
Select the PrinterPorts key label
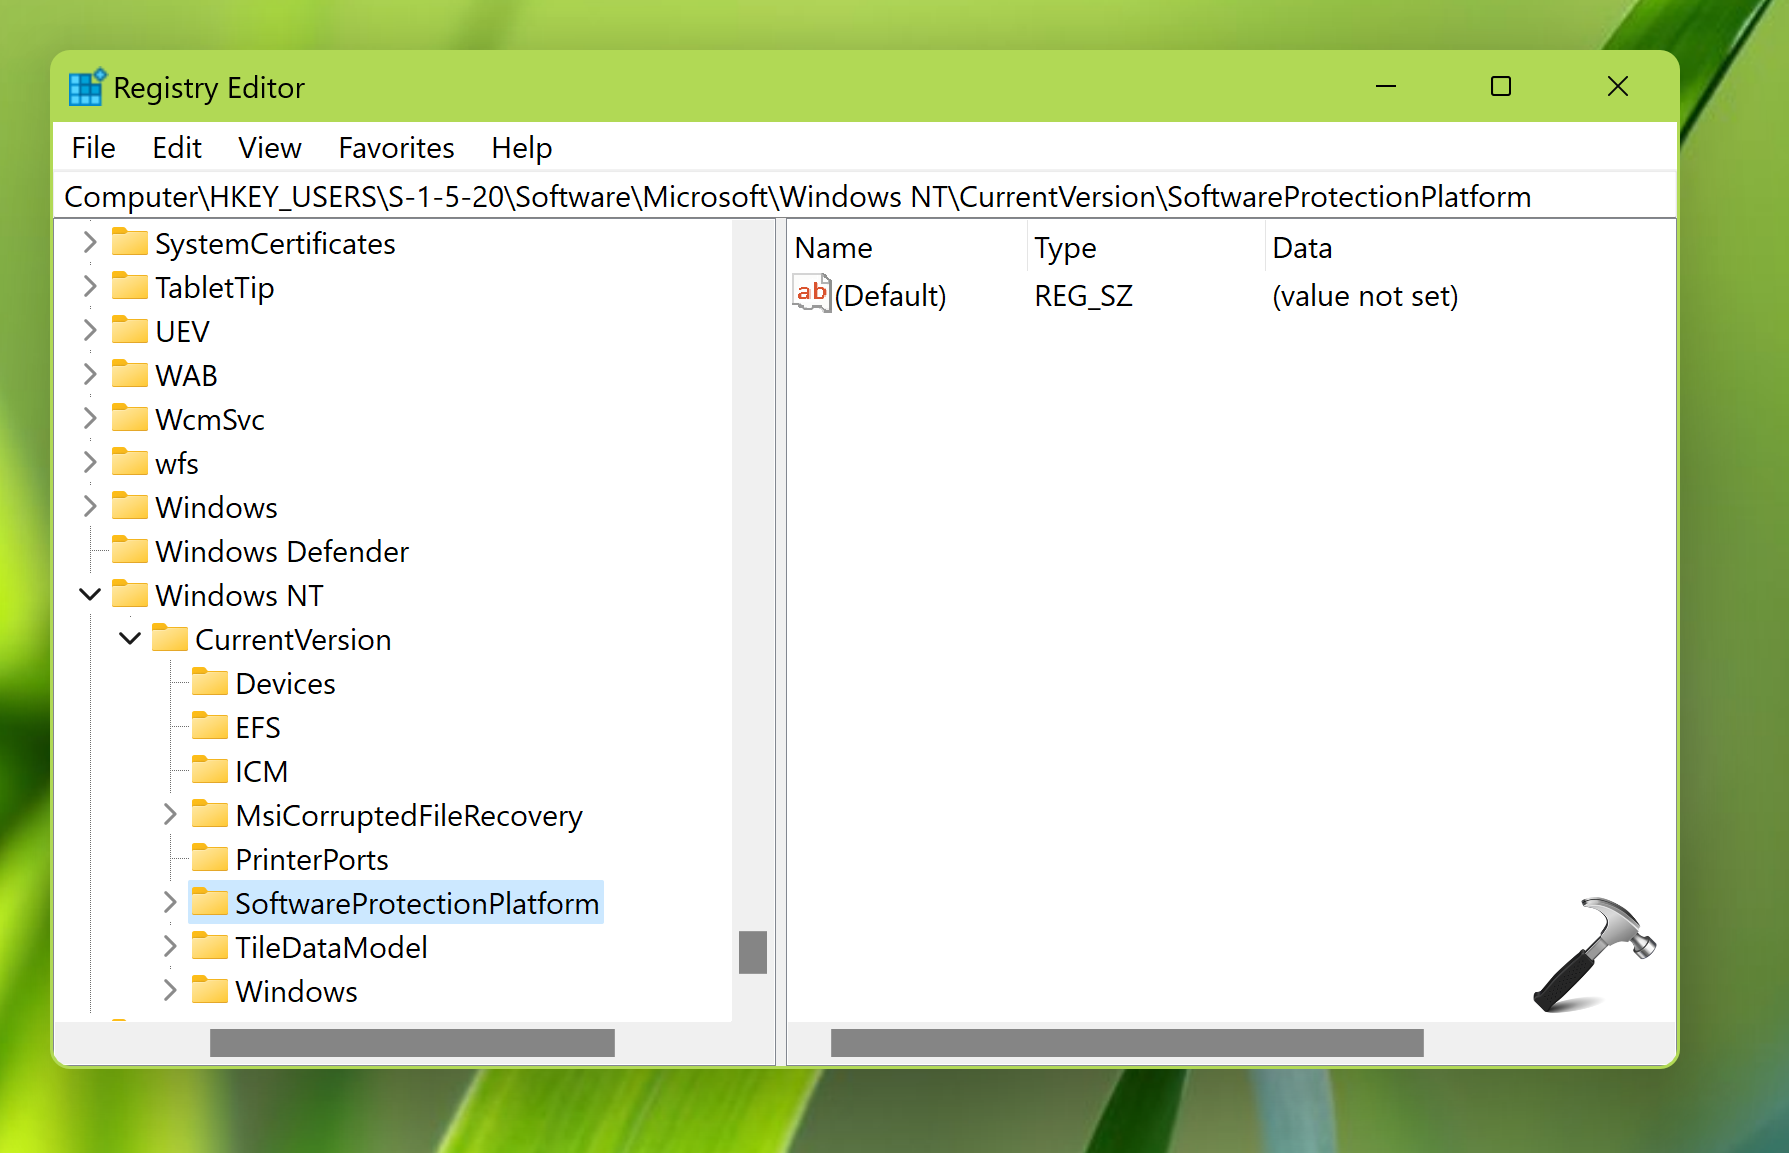[312, 859]
